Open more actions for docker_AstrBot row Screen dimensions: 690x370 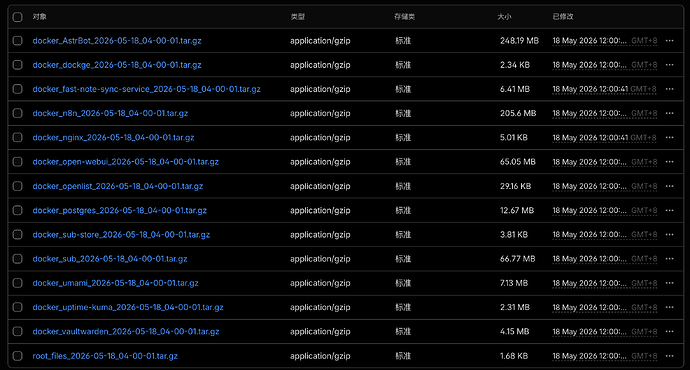tap(669, 40)
